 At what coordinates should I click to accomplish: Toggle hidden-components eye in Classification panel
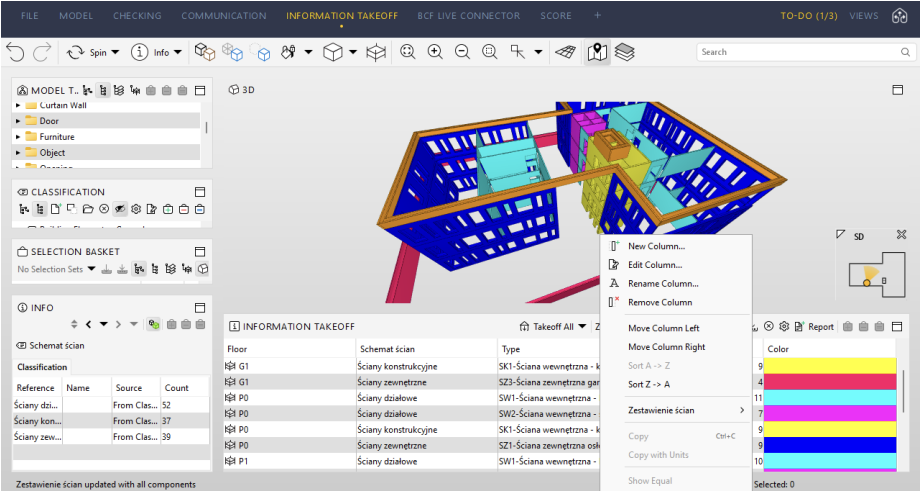[x=120, y=209]
